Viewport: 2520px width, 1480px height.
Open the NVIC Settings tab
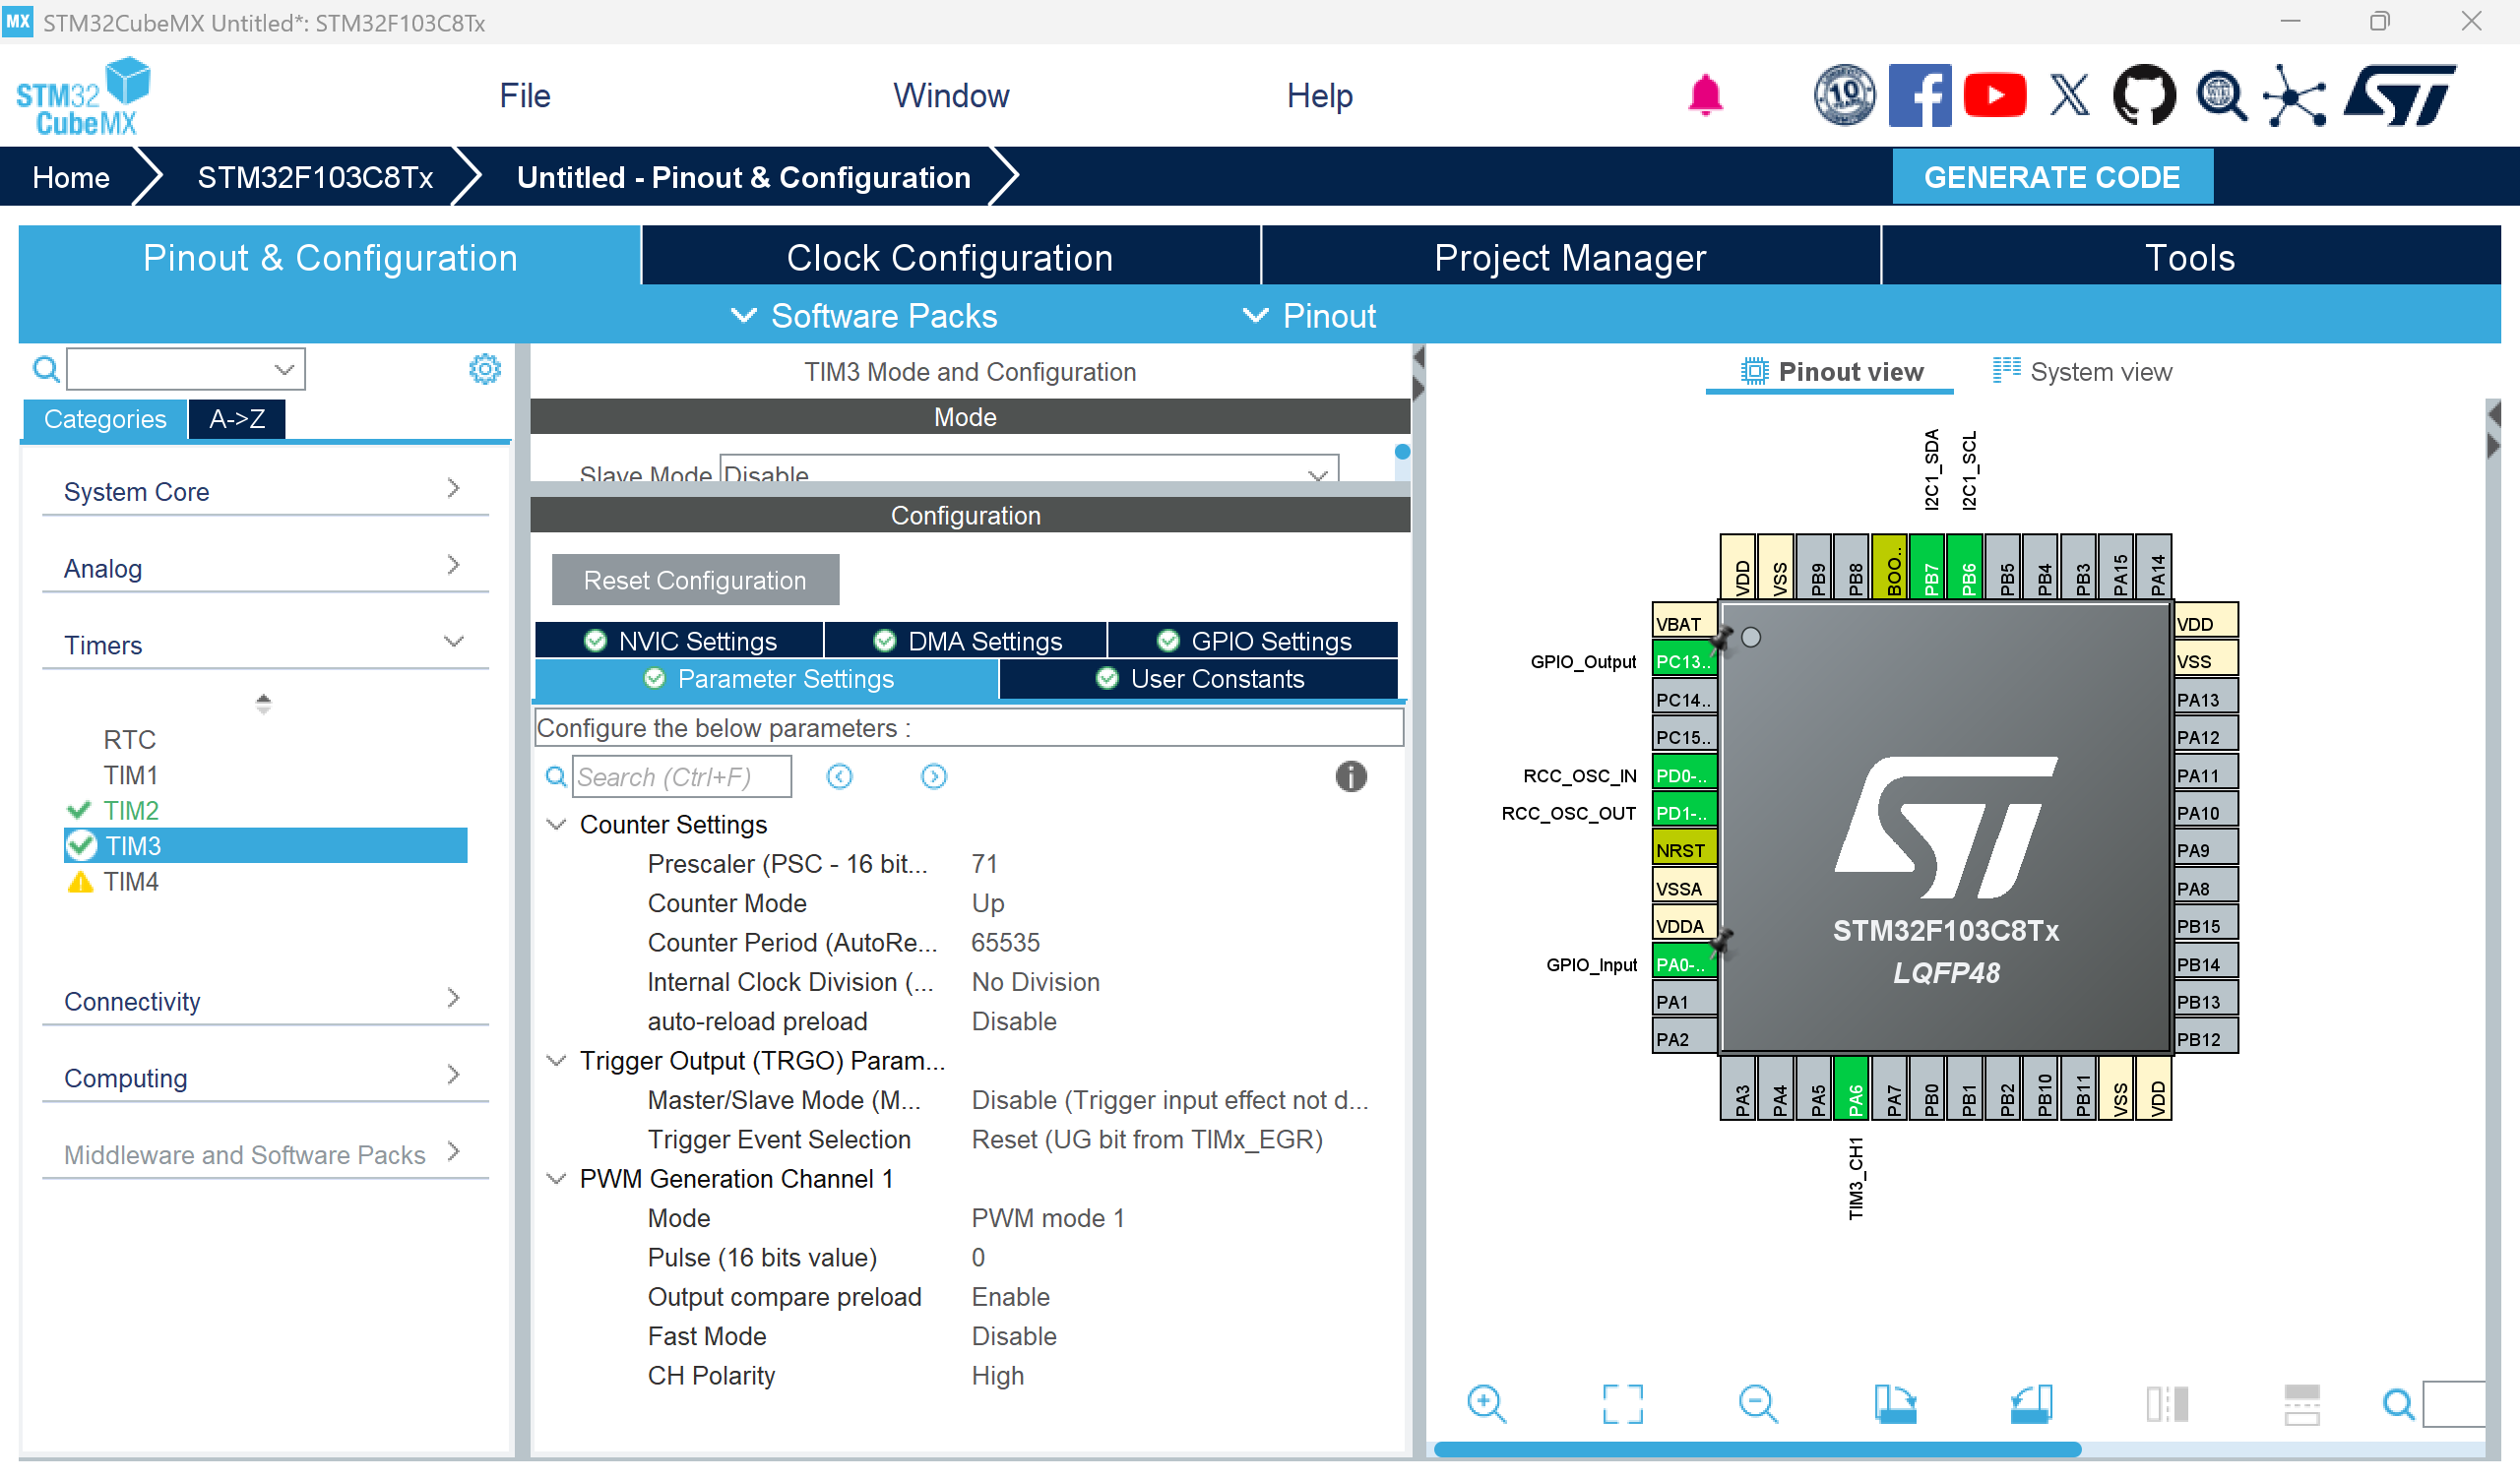680,641
